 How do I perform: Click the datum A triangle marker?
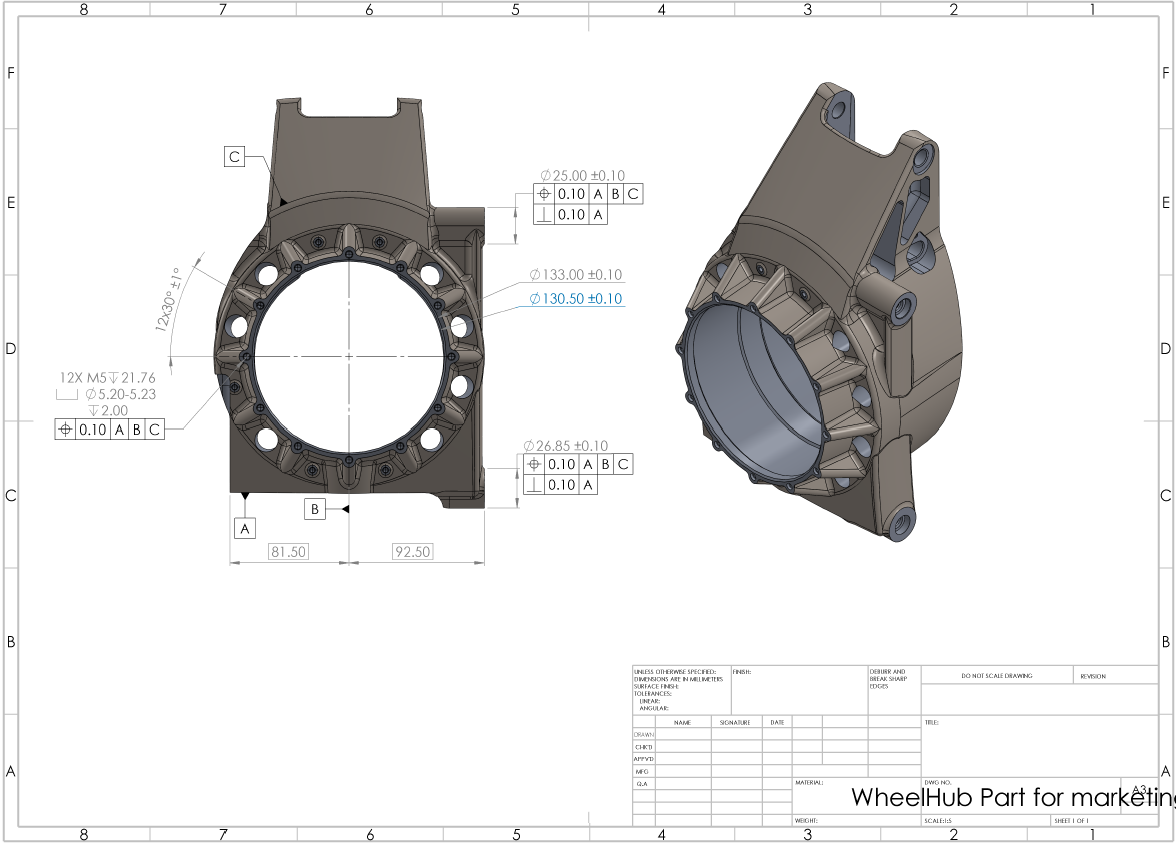point(244,496)
